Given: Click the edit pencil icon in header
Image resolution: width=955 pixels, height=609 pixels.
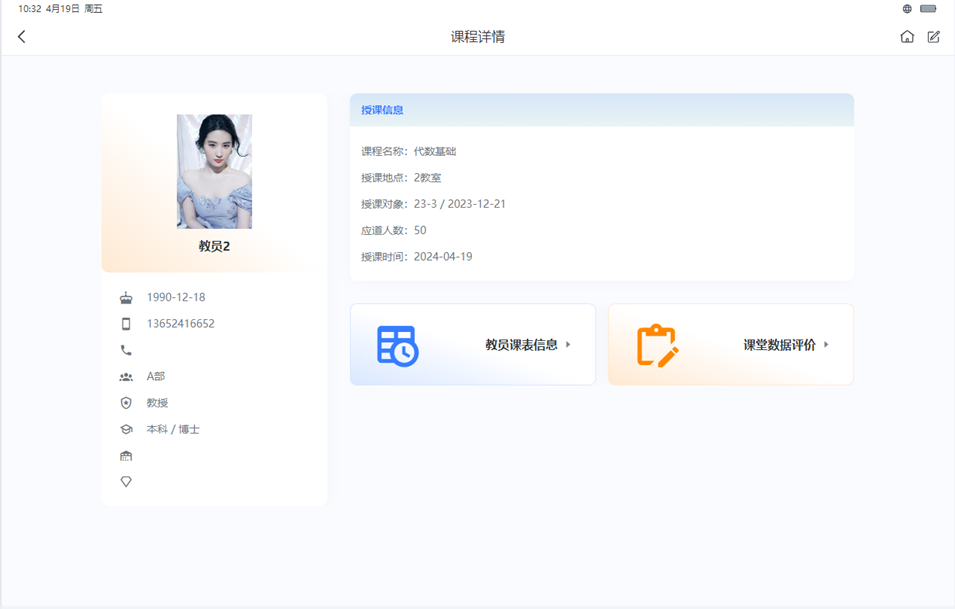Looking at the screenshot, I should [934, 37].
